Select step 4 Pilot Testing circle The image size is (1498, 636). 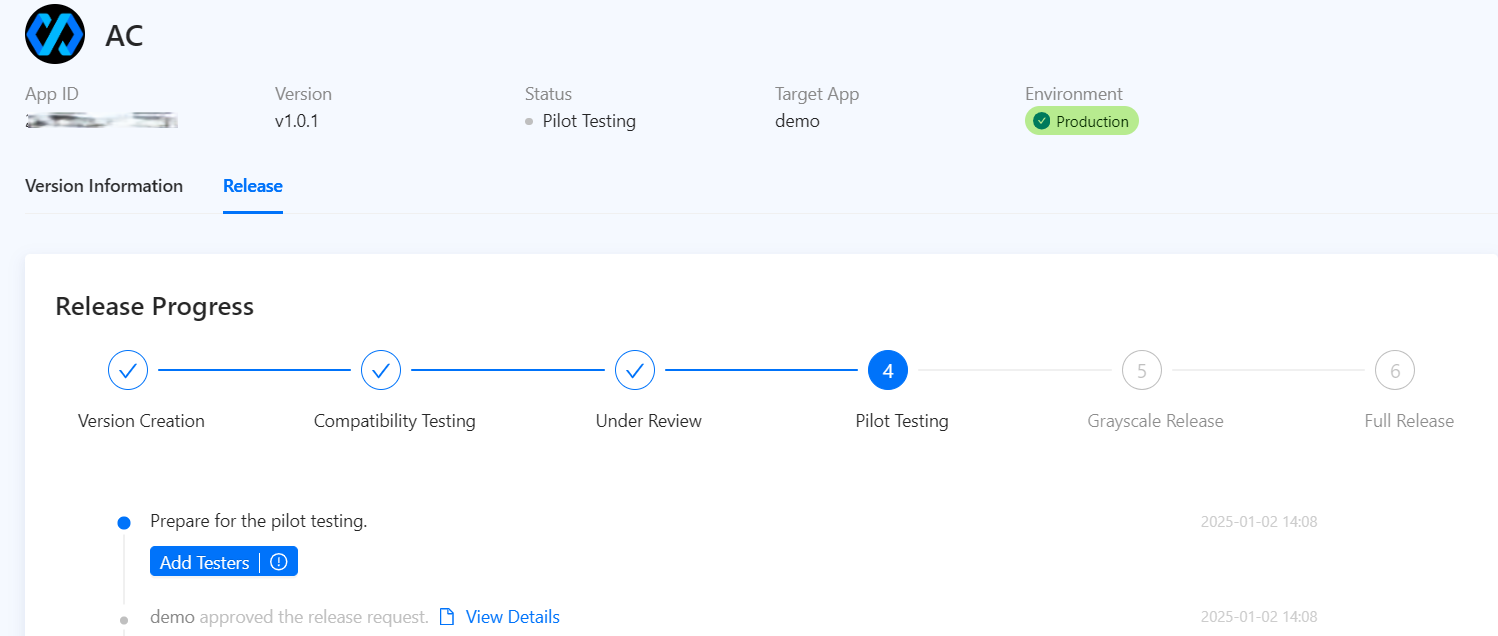point(888,371)
